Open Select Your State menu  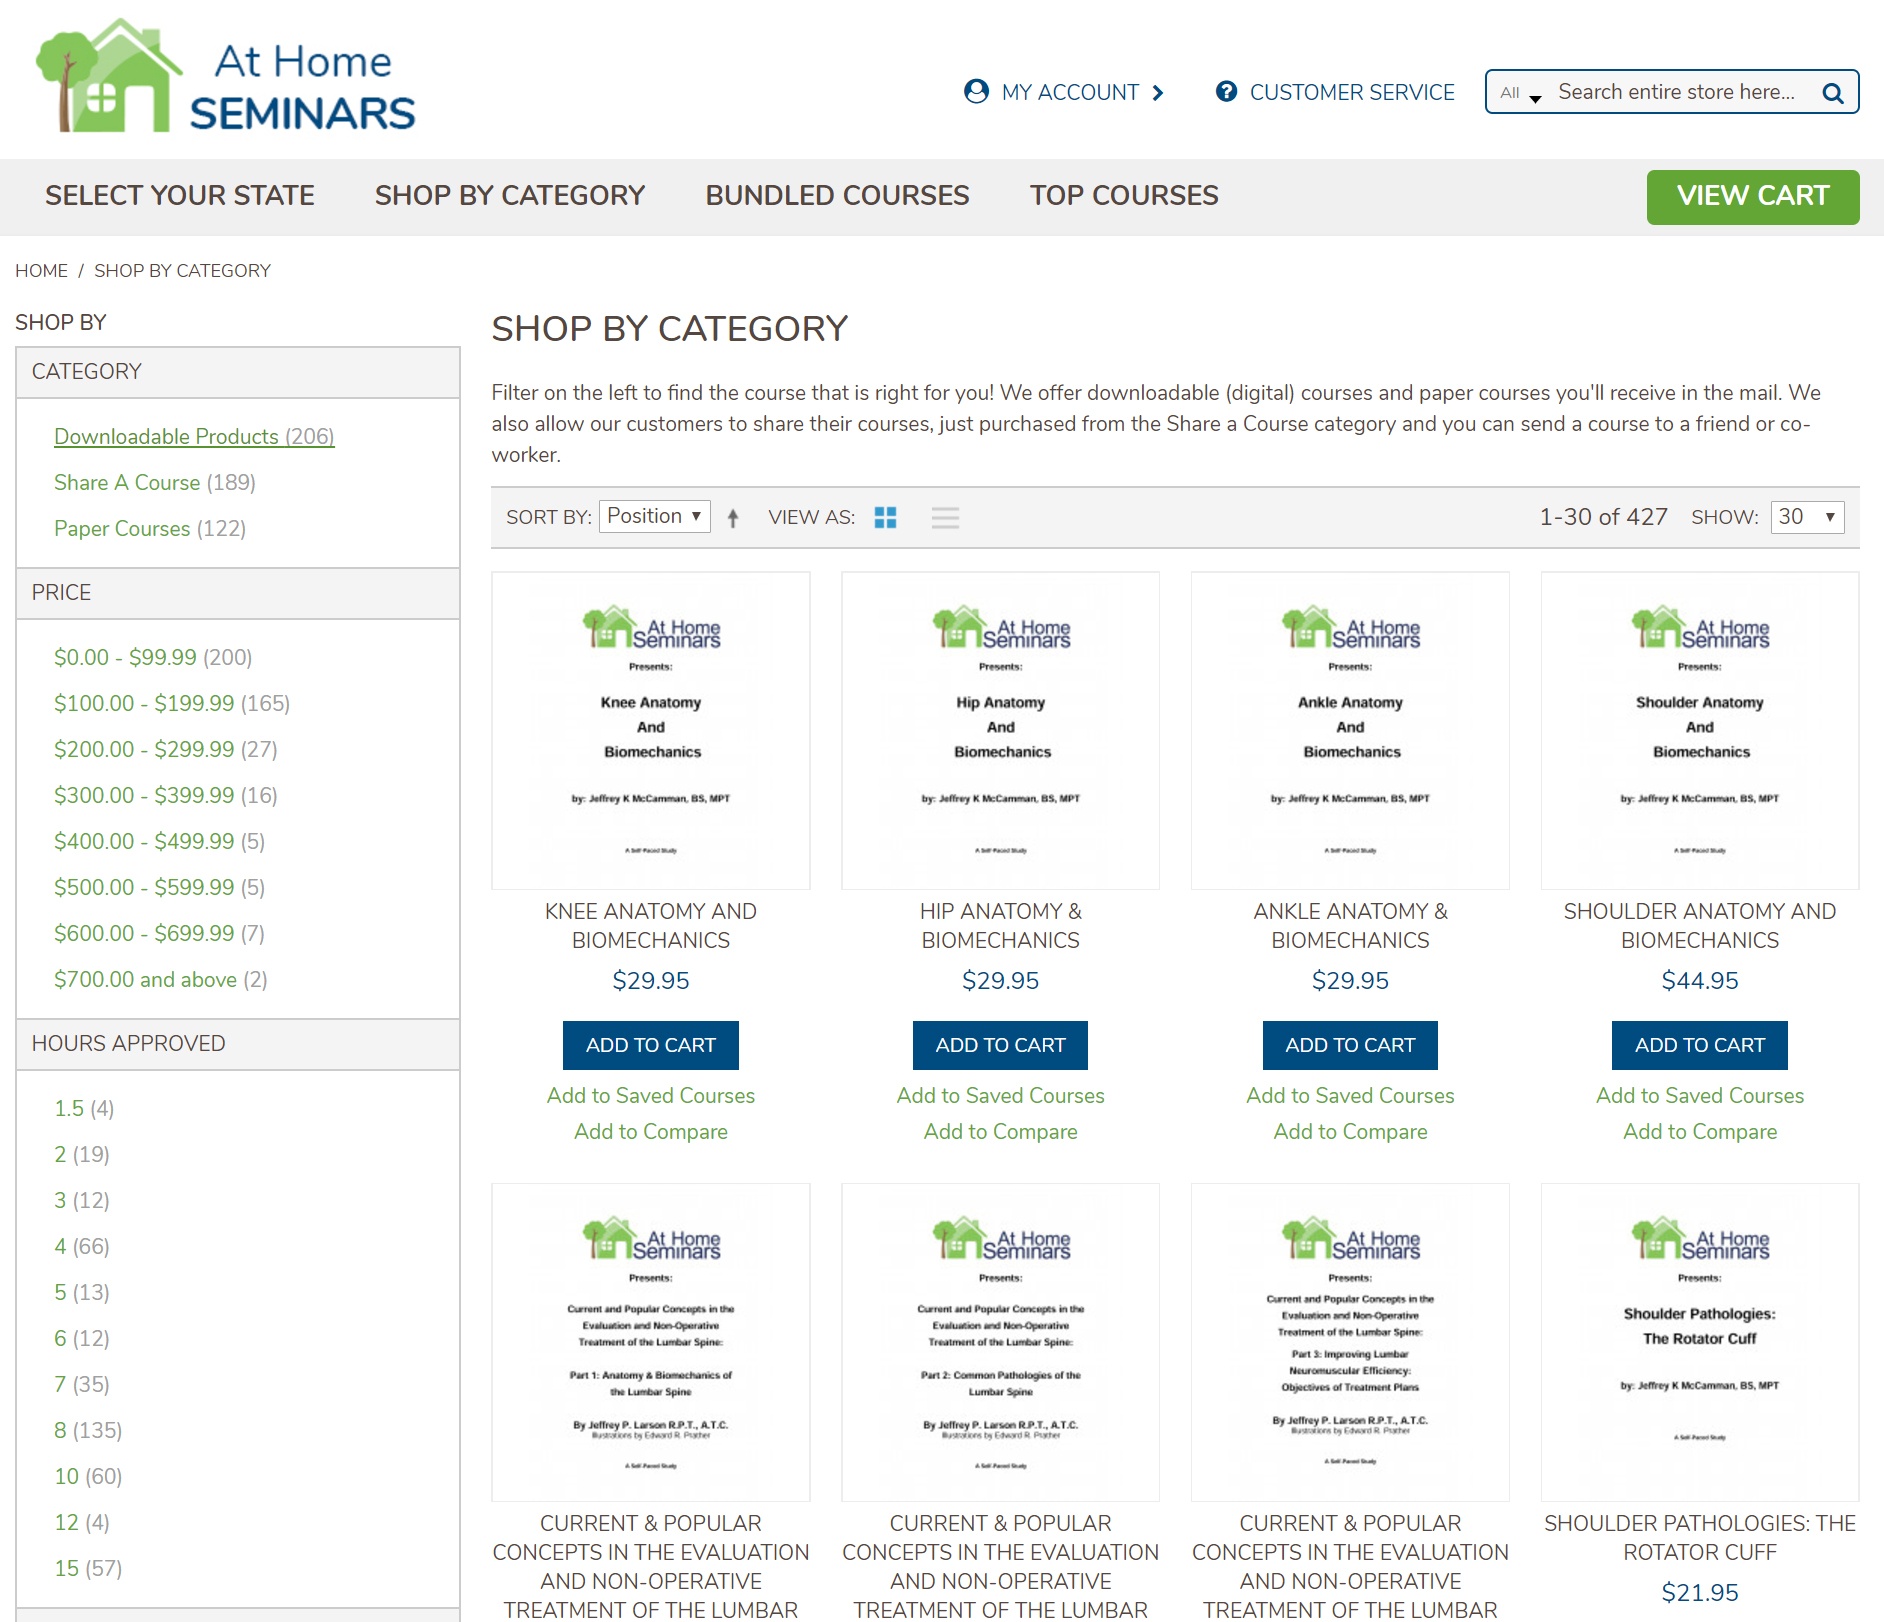[180, 195]
